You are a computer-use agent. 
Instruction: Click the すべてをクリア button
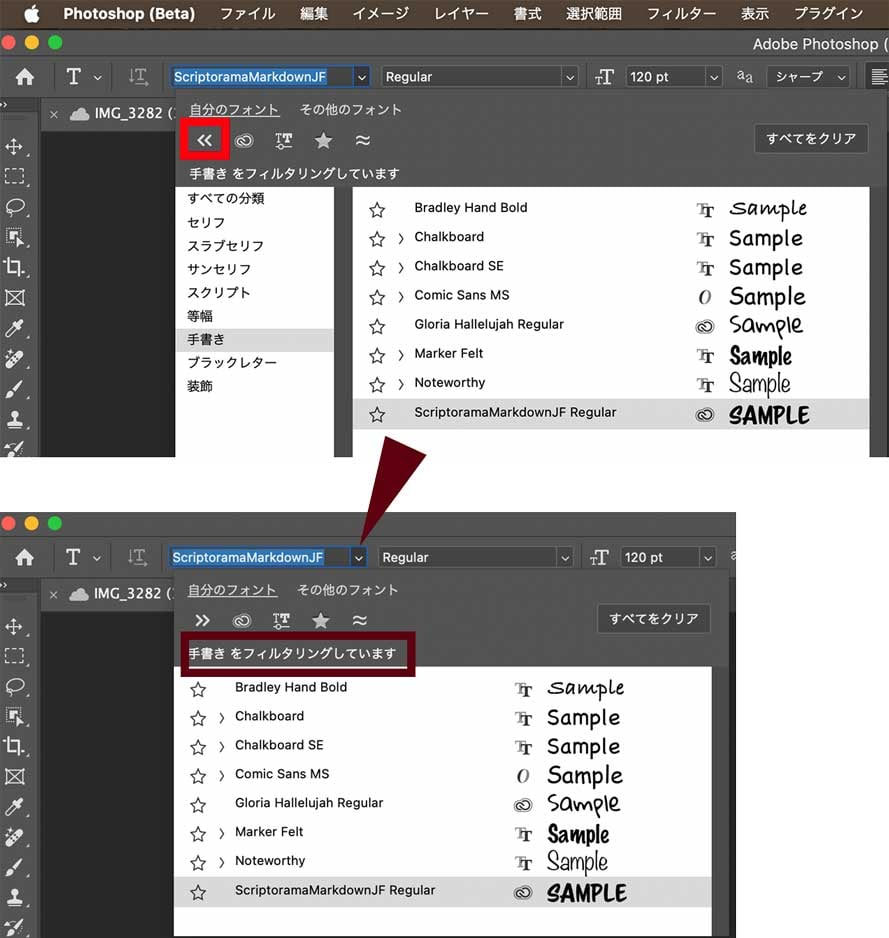pyautogui.click(x=810, y=139)
